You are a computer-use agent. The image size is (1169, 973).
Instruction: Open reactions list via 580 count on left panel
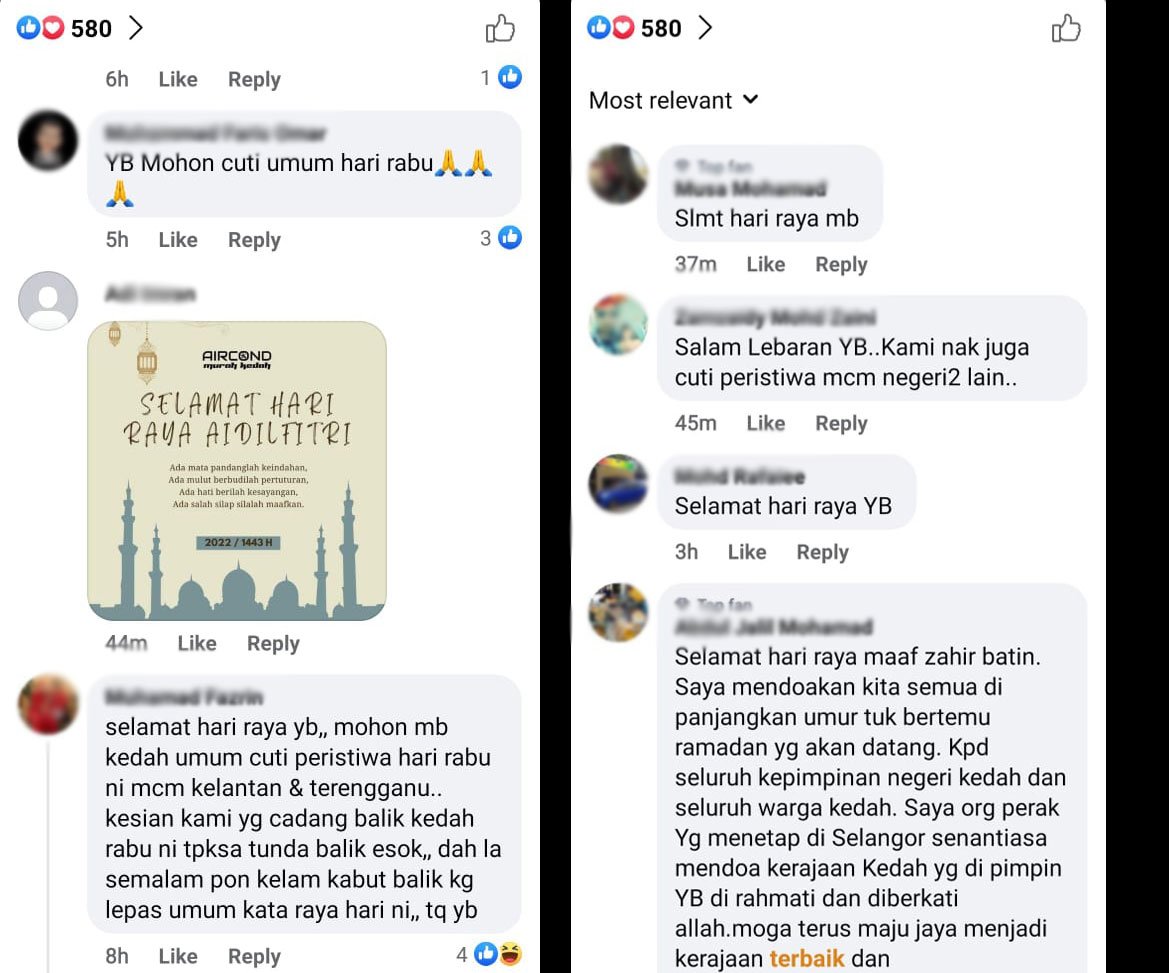coord(91,28)
